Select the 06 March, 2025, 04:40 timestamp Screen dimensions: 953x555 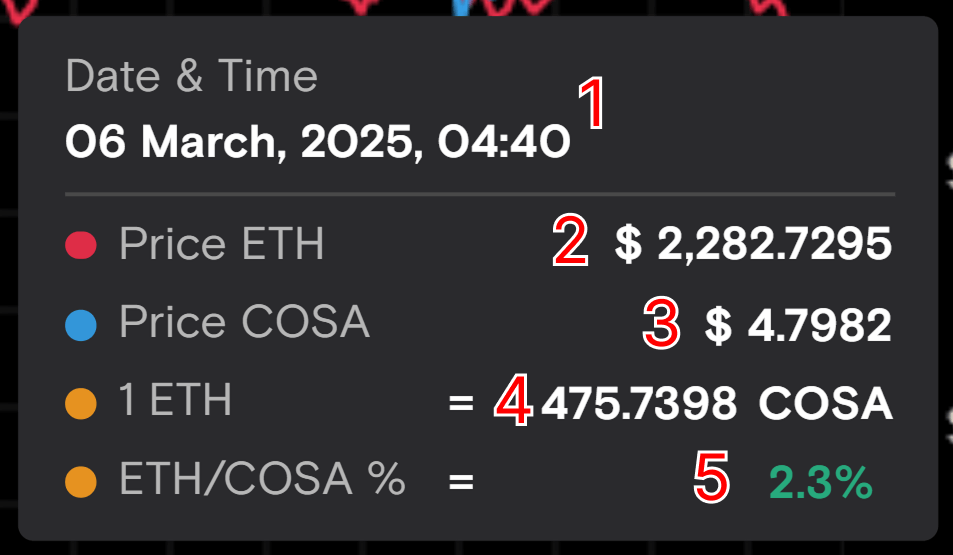coord(317,144)
